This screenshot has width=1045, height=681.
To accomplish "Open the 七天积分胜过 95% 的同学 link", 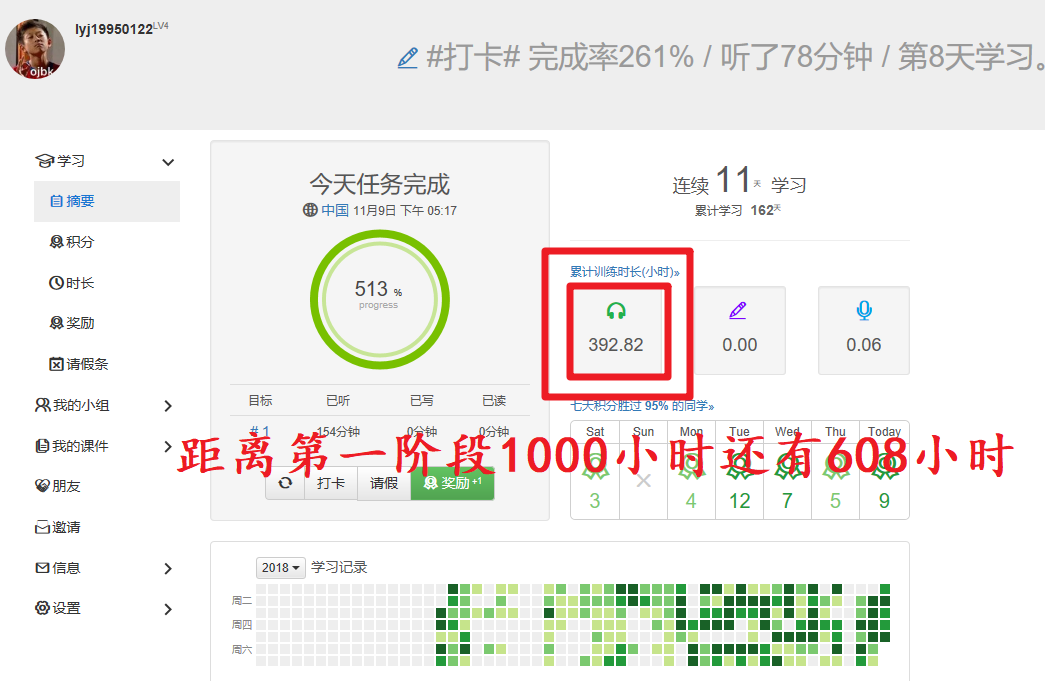I will click(x=642, y=406).
